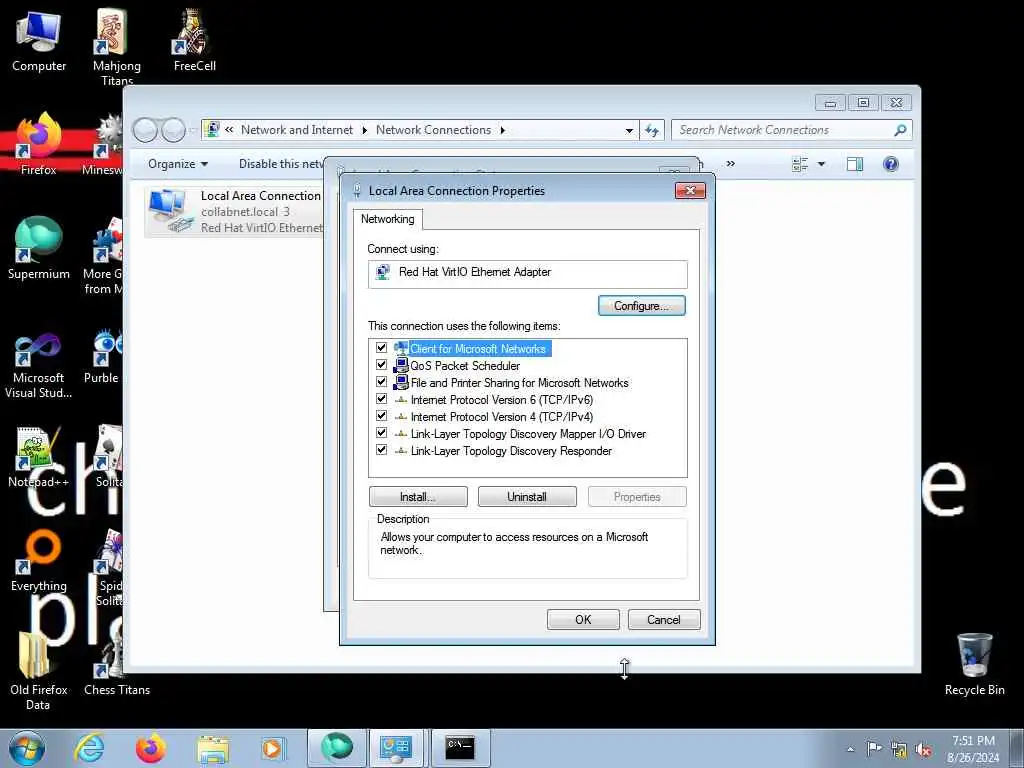Image resolution: width=1024 pixels, height=768 pixels.
Task: Open Windows Media Player from taskbar
Action: (274, 748)
